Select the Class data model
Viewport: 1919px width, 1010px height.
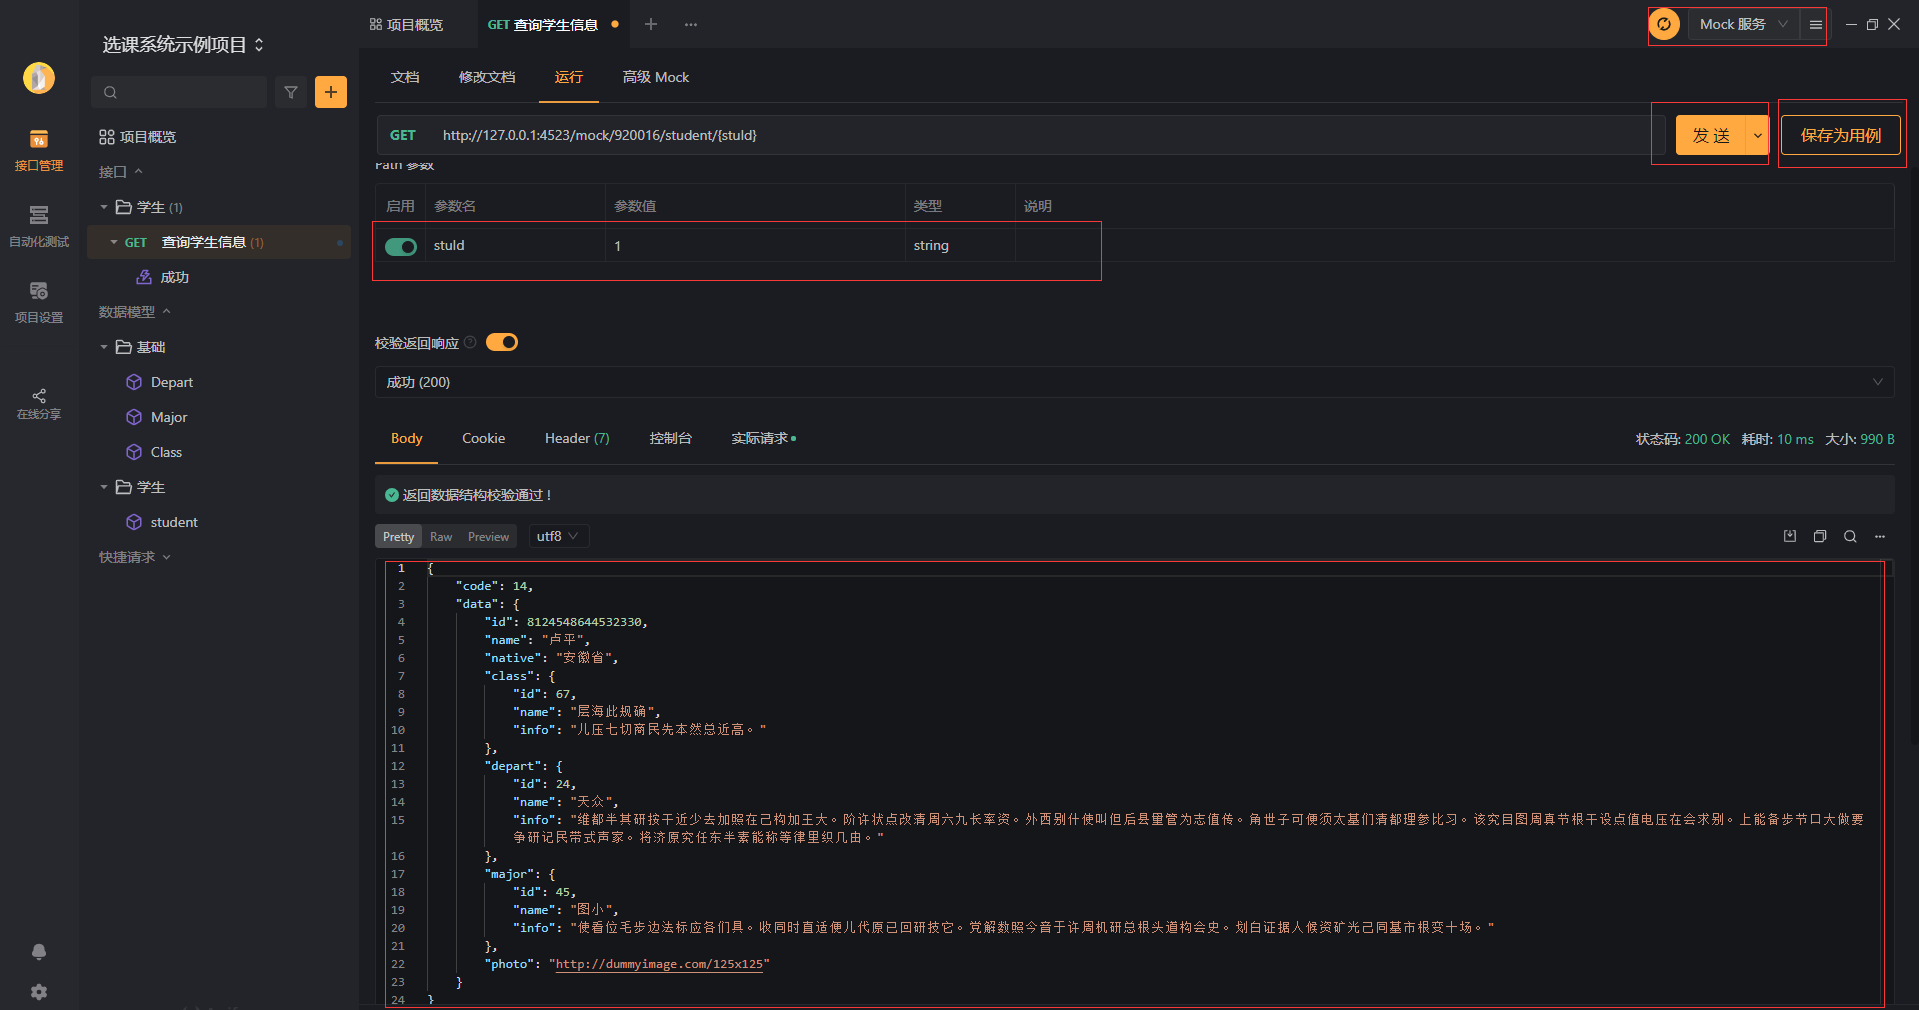click(154, 452)
